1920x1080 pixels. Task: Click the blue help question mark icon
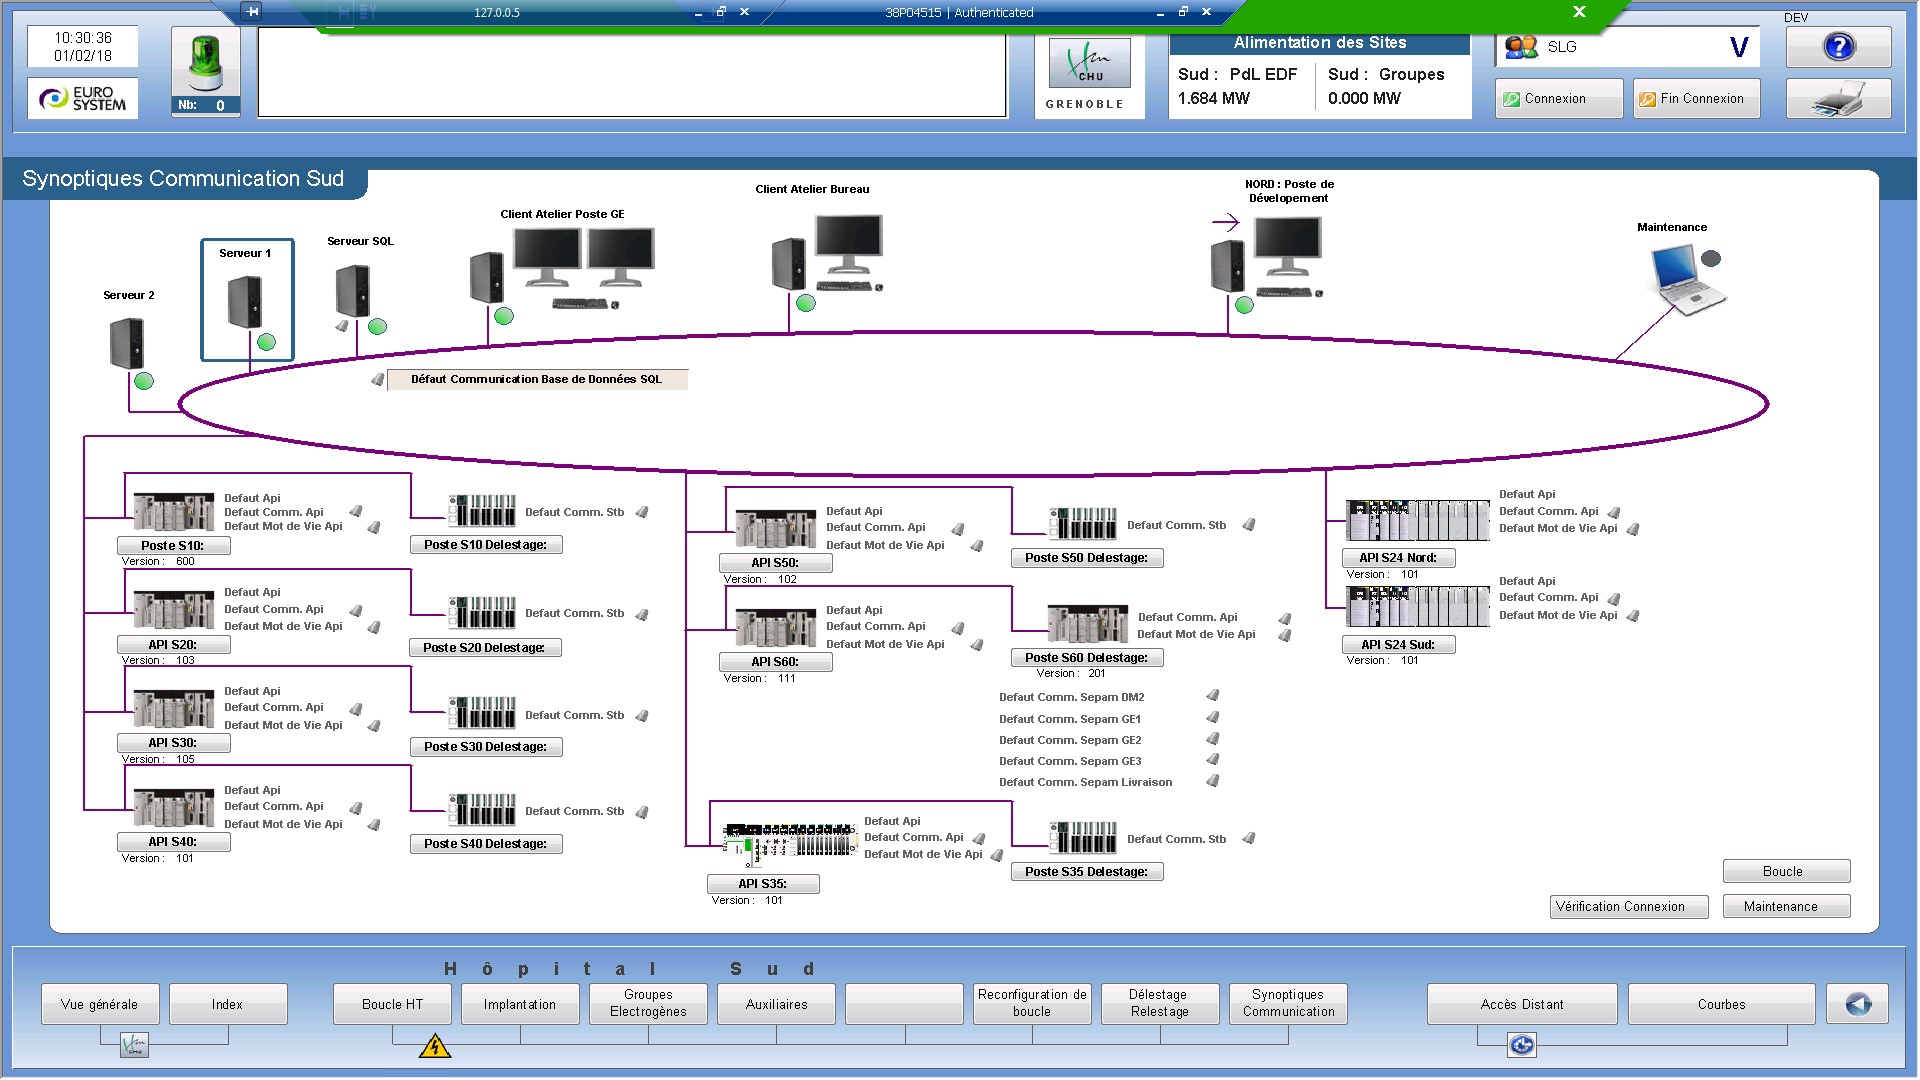1838,47
